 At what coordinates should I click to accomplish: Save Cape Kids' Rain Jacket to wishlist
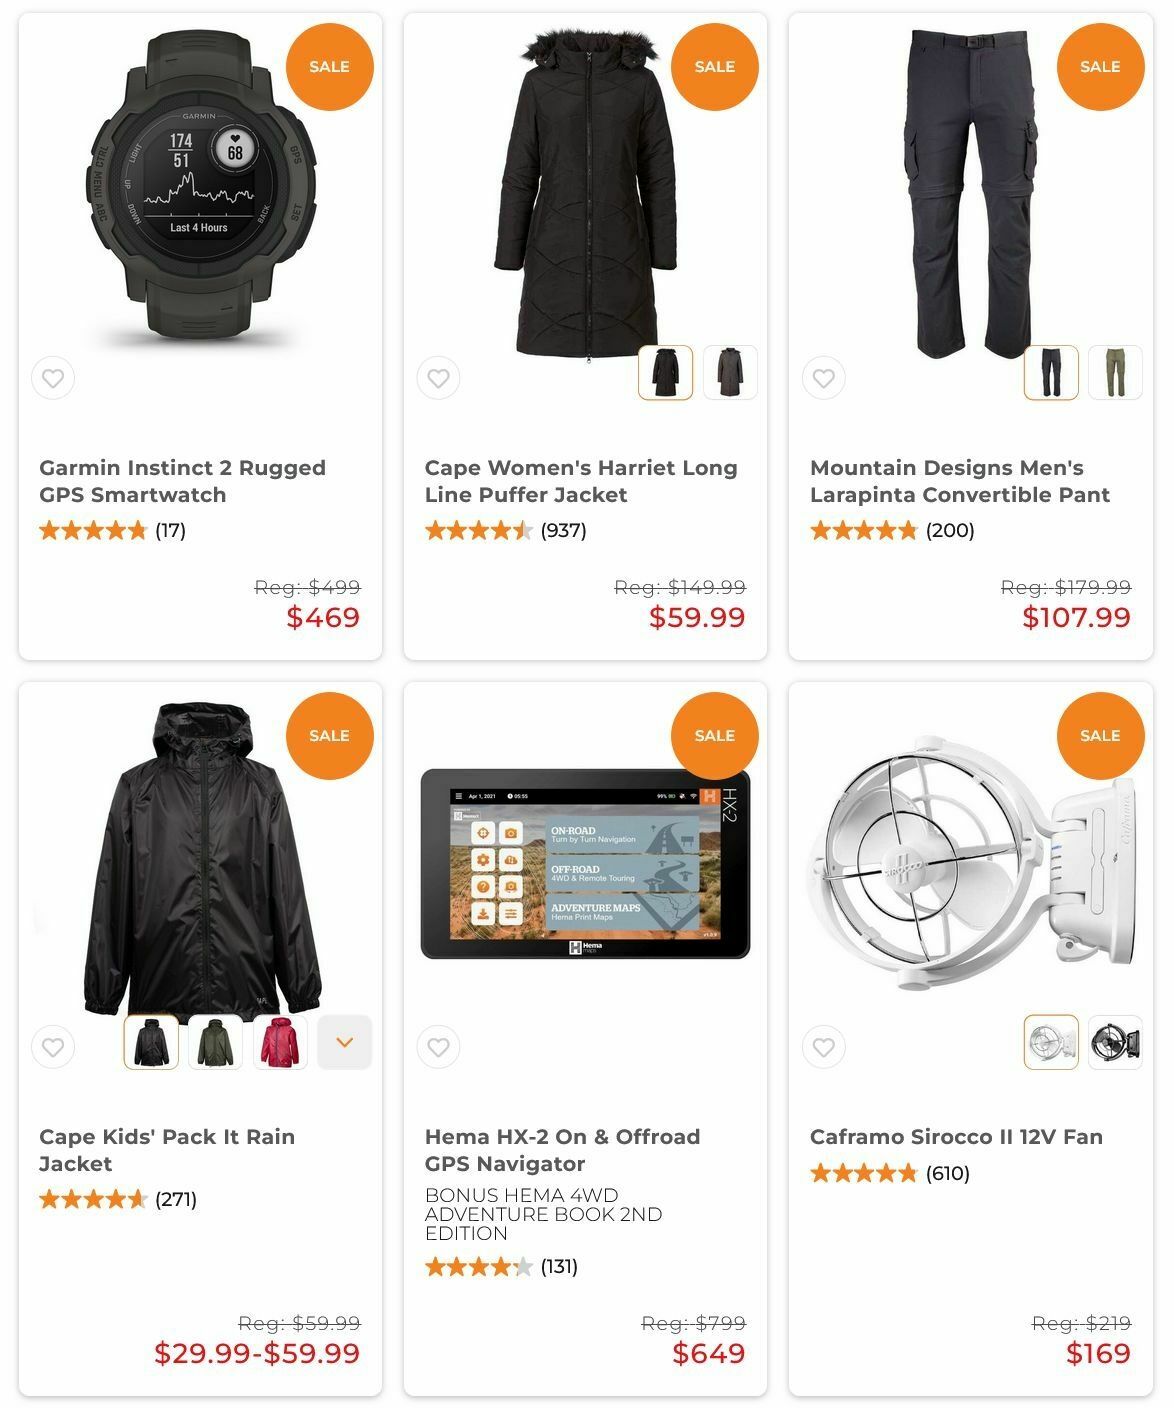pyautogui.click(x=53, y=1047)
